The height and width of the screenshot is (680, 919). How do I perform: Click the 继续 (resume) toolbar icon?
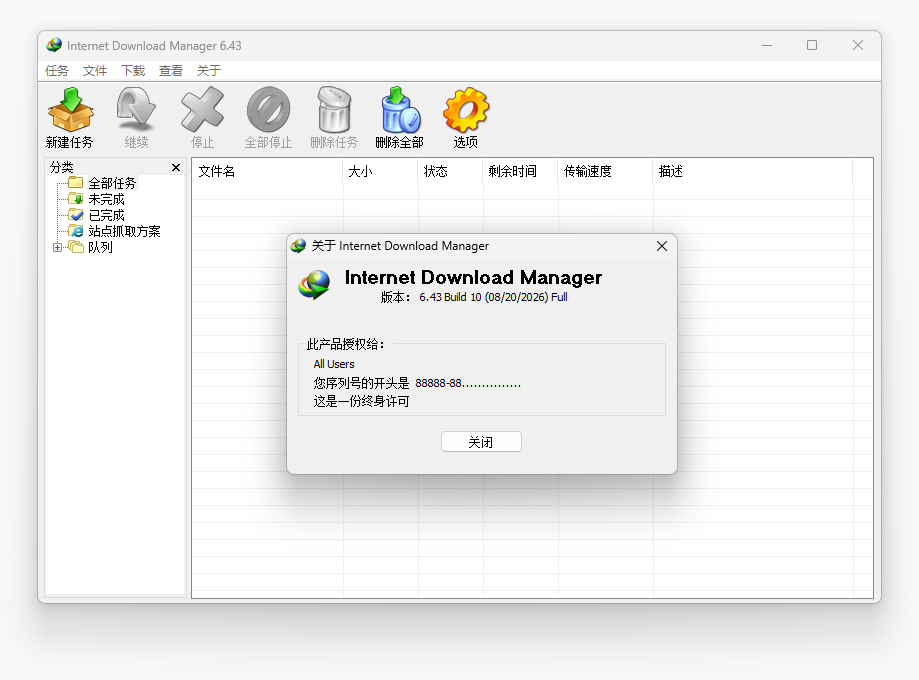coord(136,110)
